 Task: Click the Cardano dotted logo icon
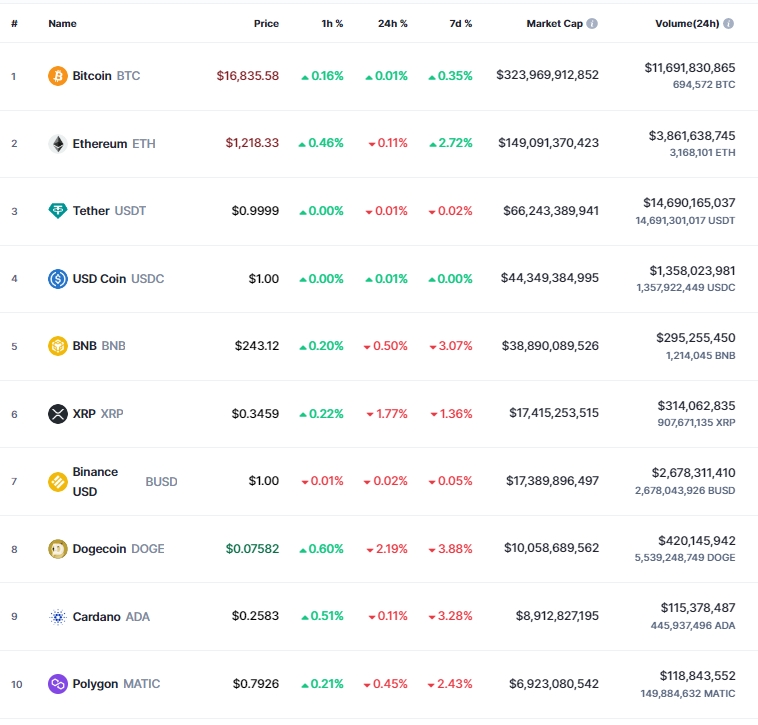[x=58, y=617]
